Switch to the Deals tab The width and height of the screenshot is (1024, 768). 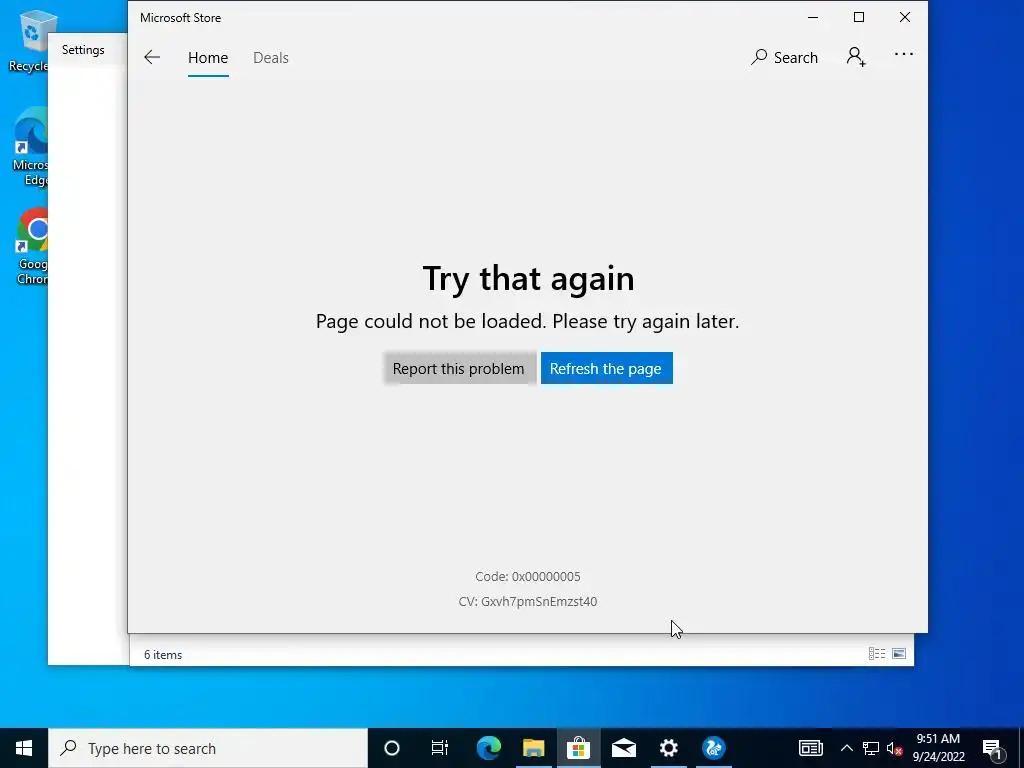pos(270,57)
